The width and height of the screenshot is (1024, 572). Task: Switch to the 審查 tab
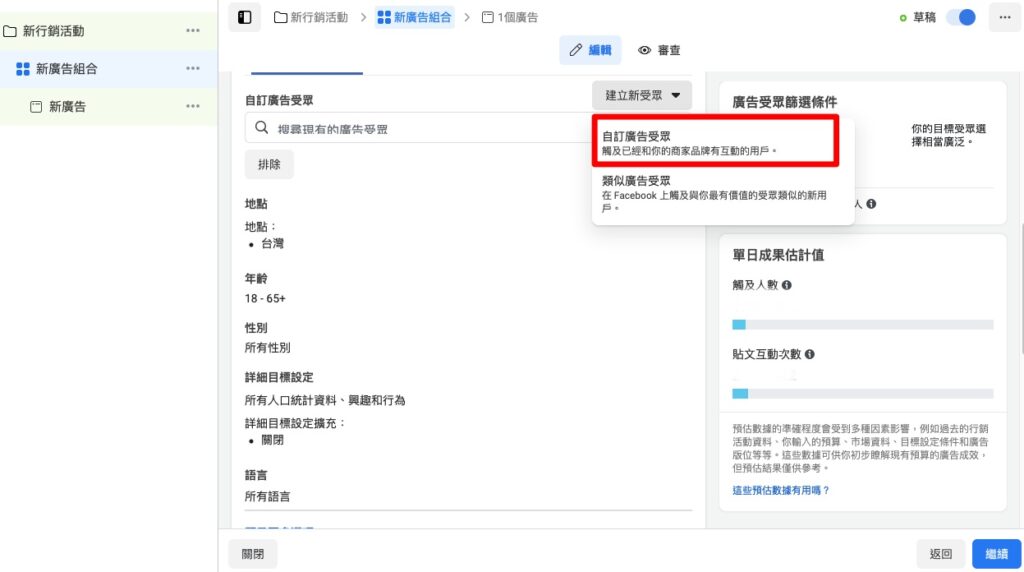[659, 50]
